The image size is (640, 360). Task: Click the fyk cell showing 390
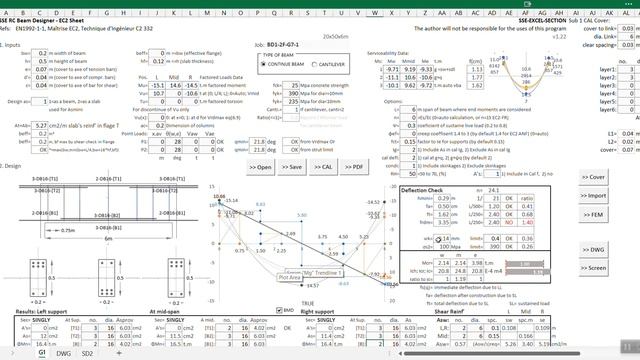291,93
